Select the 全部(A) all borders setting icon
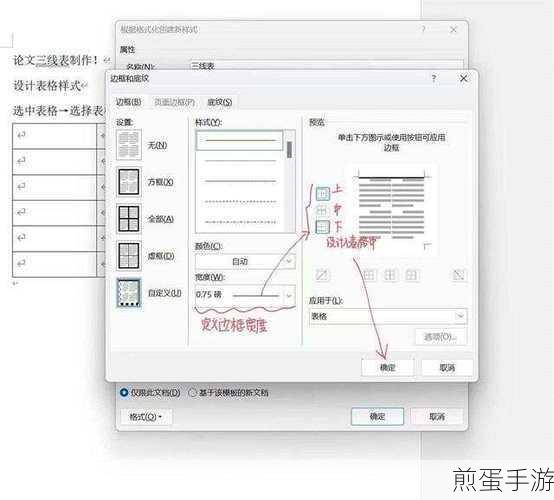Screen dimensions: 554x500 point(129,219)
